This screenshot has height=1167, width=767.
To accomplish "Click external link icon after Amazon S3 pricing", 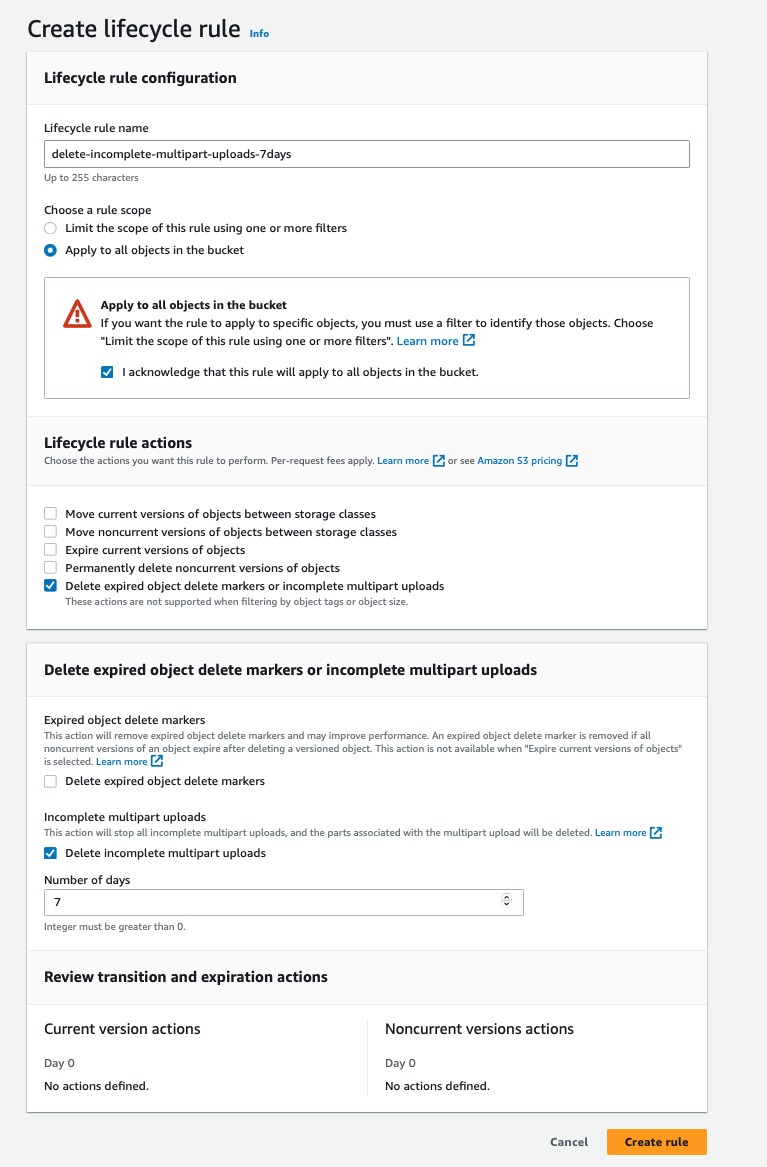I will (x=571, y=460).
